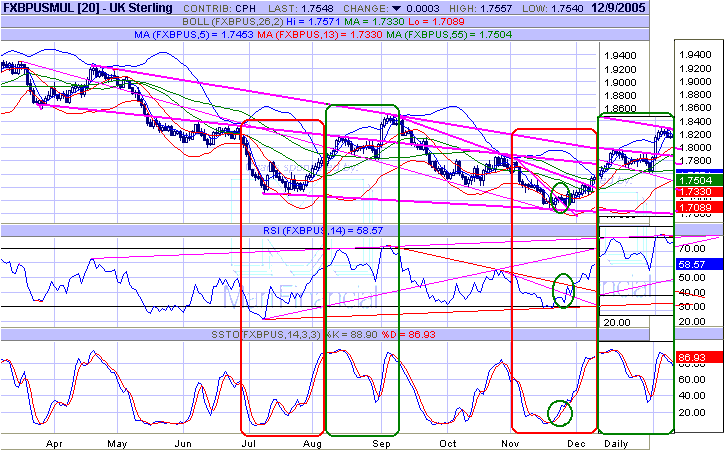Click the Nov label on the time axis
The width and height of the screenshot is (724, 450).
pos(510,444)
